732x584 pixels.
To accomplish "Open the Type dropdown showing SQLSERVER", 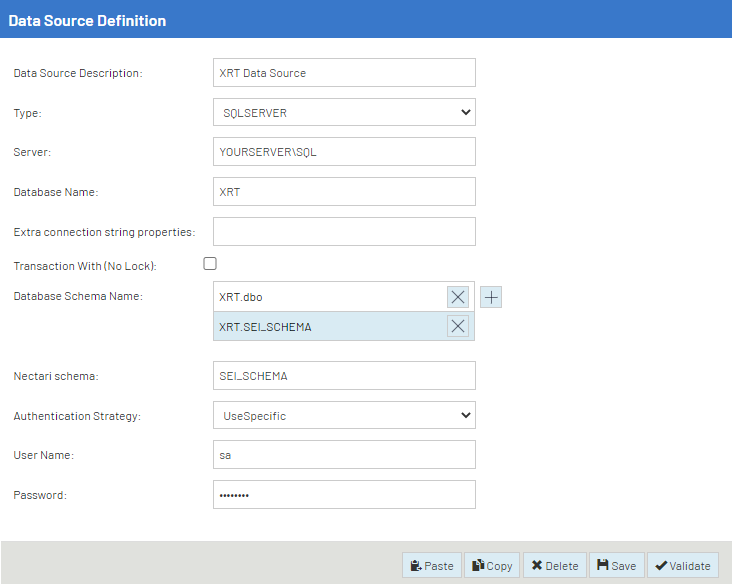I will pos(344,113).
